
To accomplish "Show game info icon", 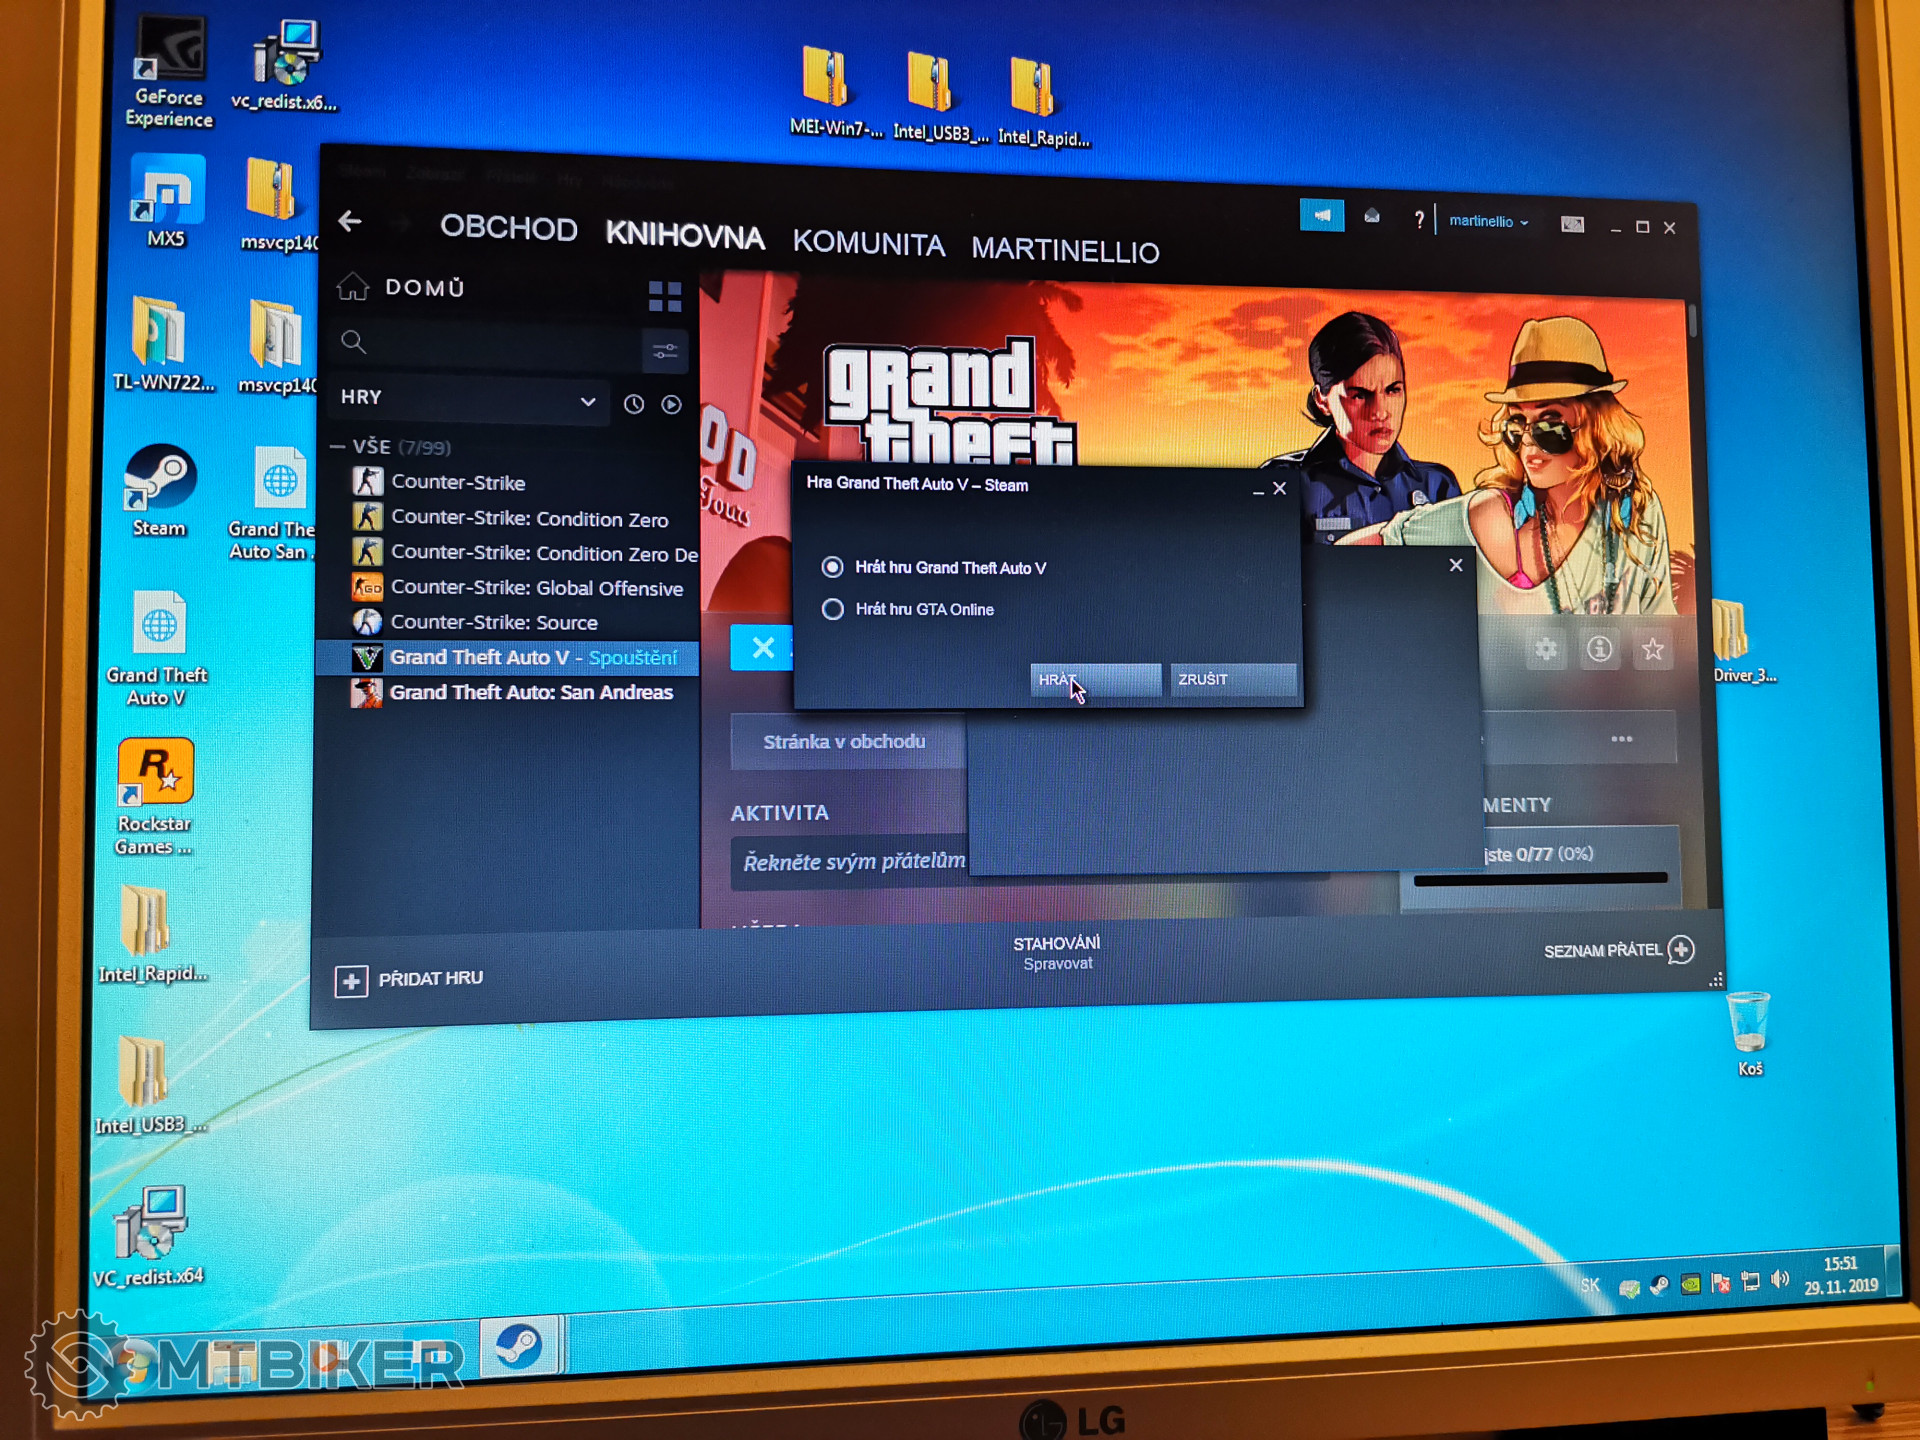I will (x=1599, y=649).
